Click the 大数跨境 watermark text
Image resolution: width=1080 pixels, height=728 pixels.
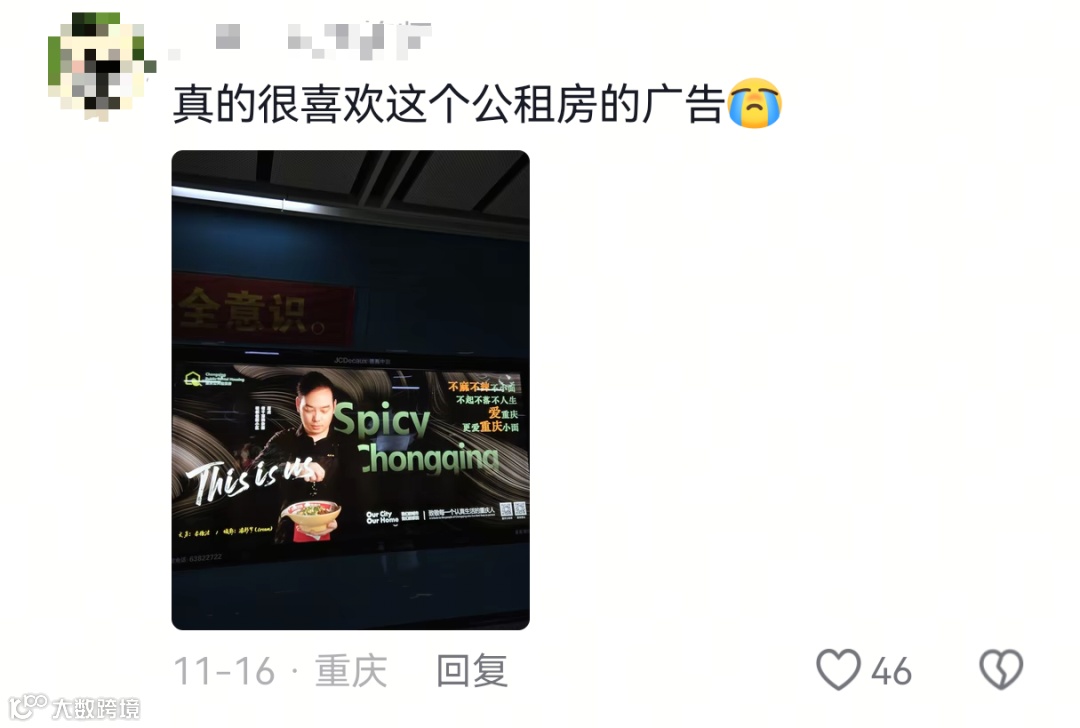click(96, 708)
